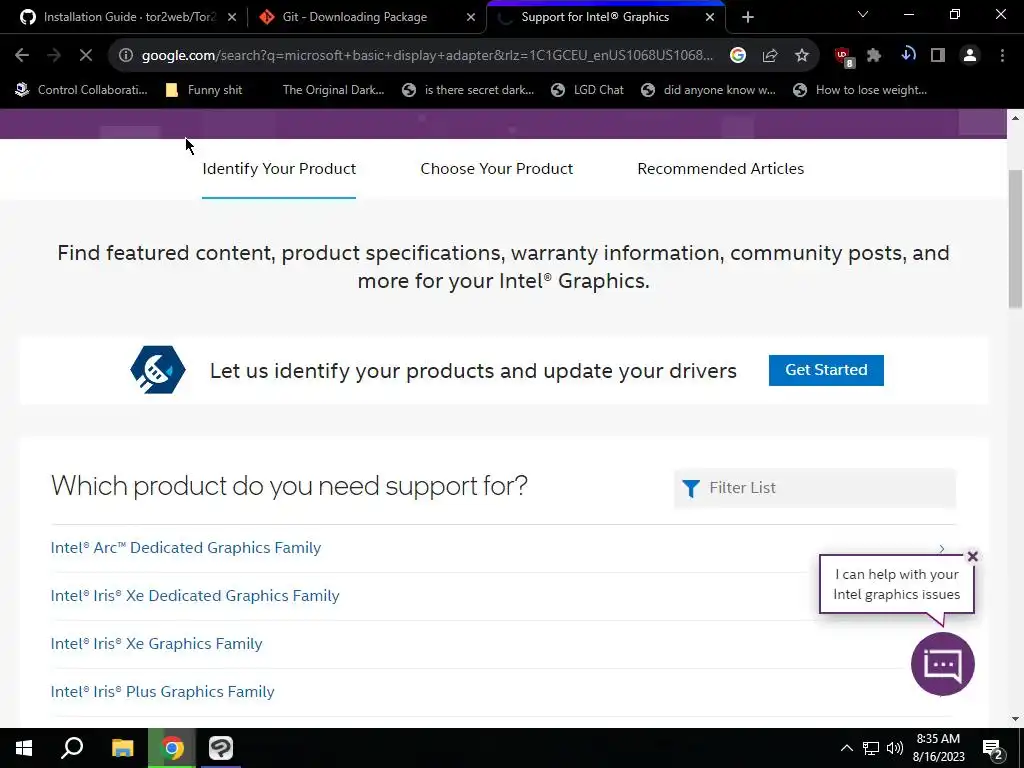
Task: Click the filter funnel icon
Action: pos(691,488)
